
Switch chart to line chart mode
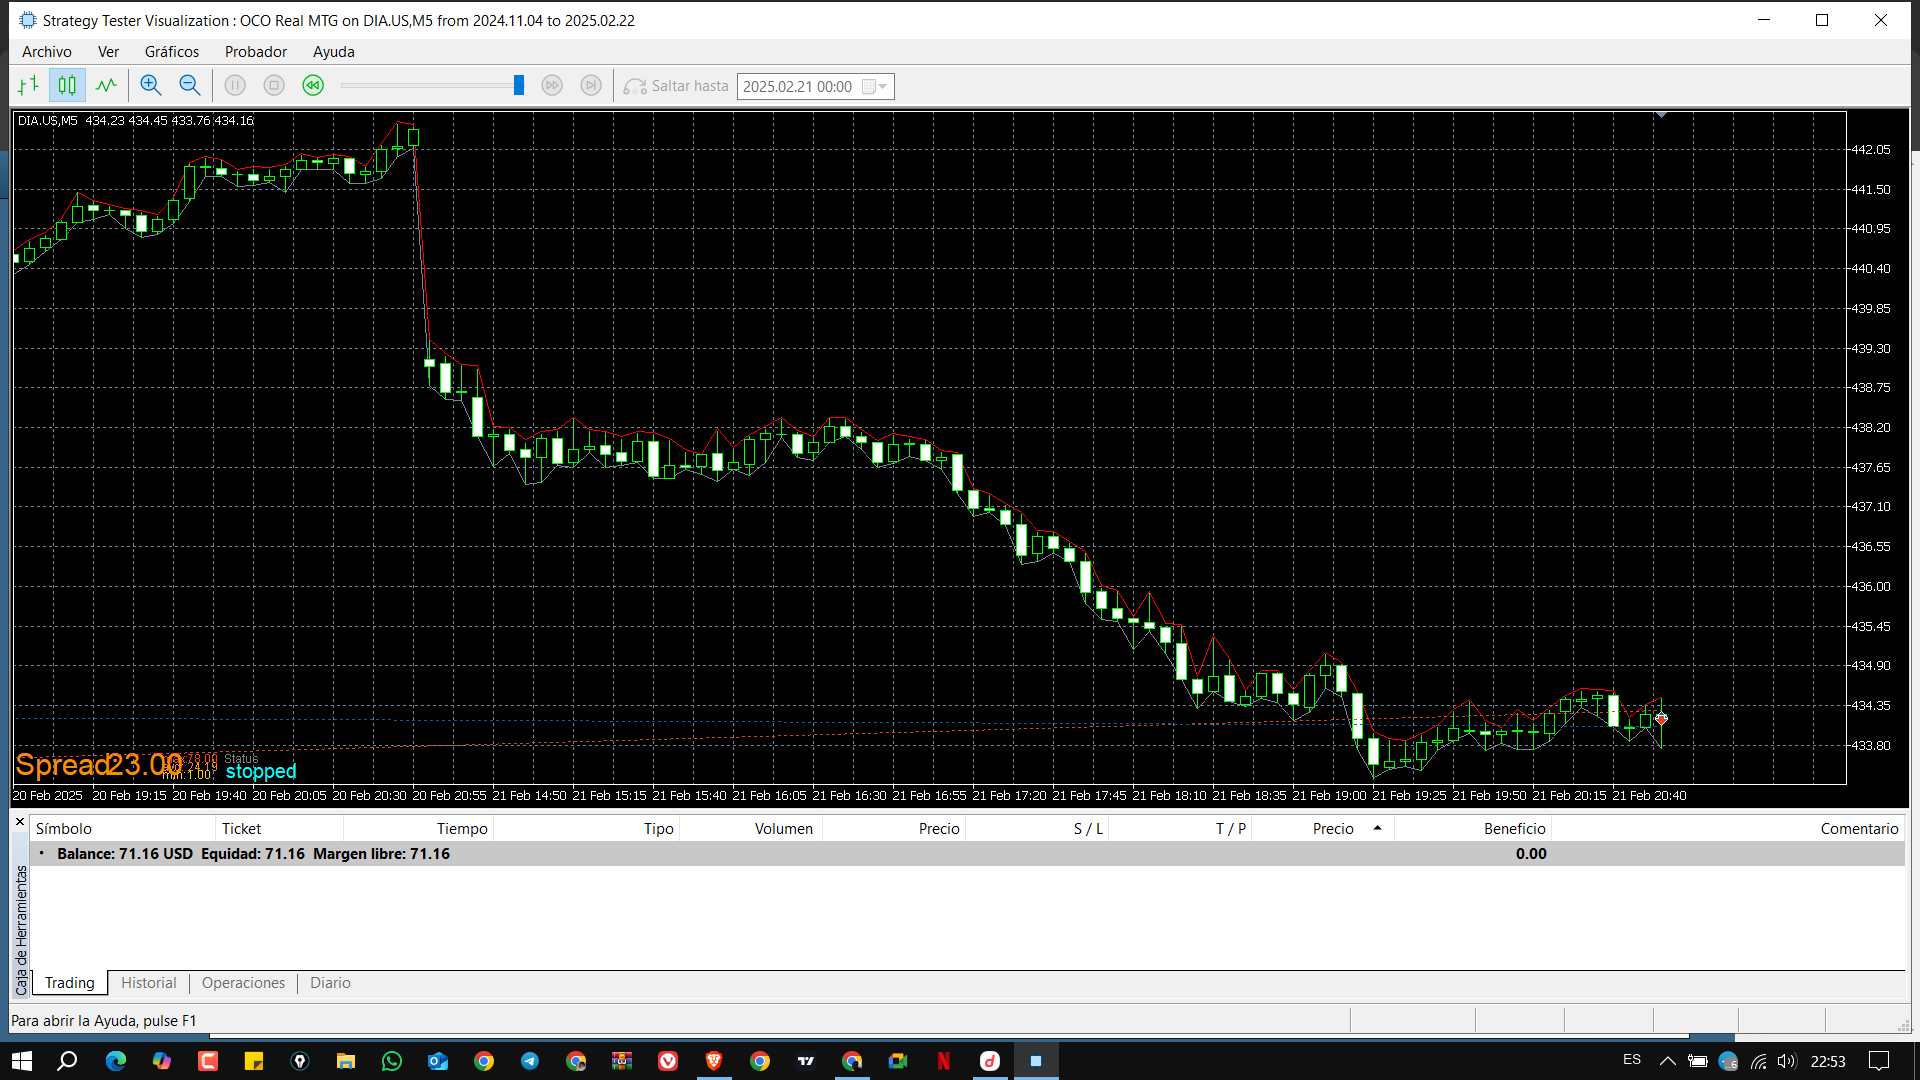106,86
